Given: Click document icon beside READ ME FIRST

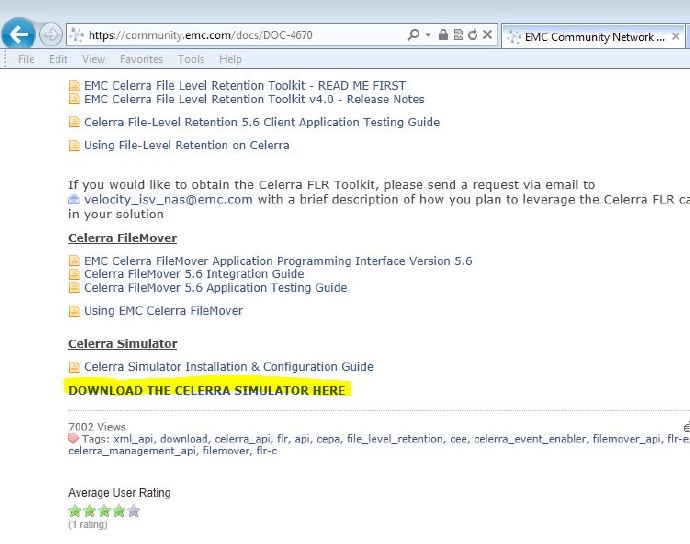Looking at the screenshot, I should [x=74, y=85].
